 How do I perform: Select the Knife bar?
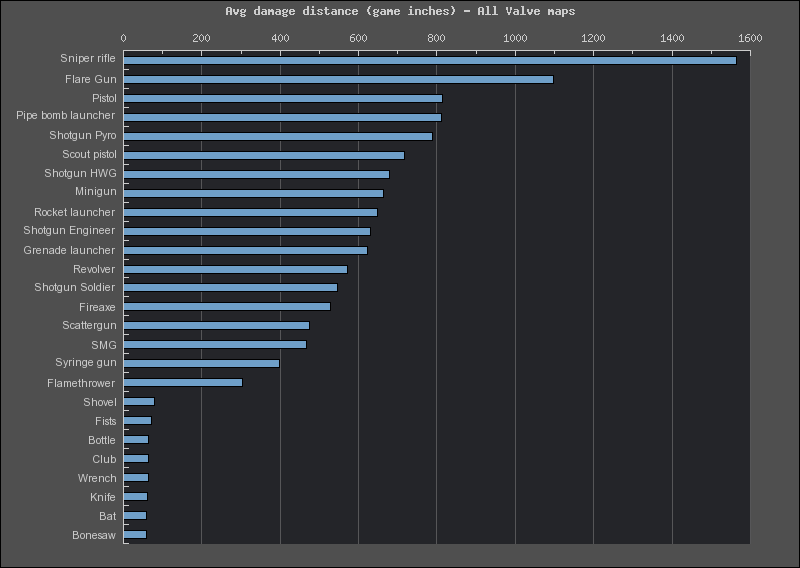coord(135,497)
